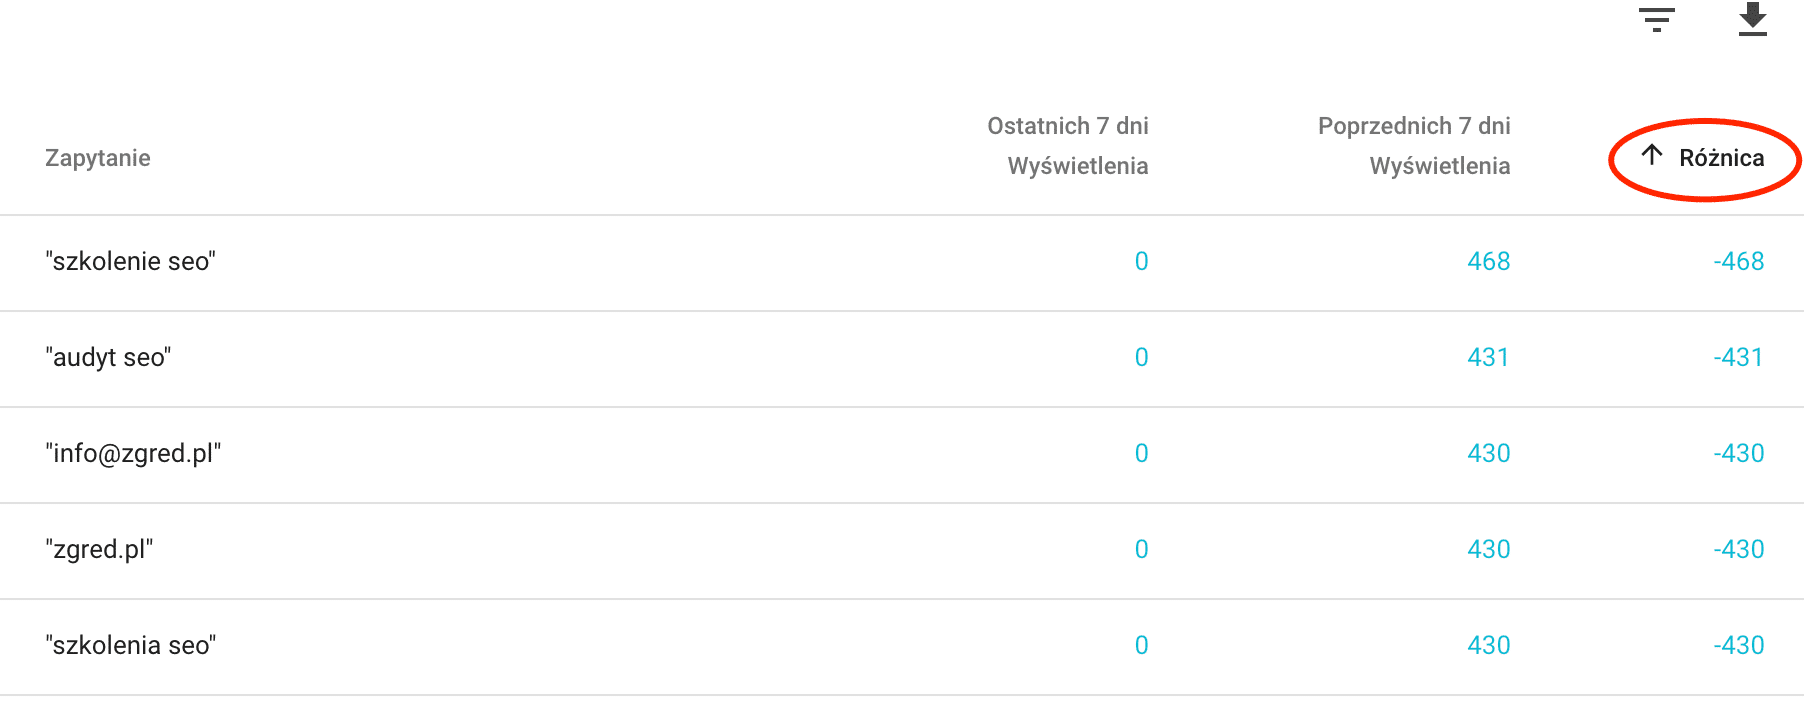Viewport: 1804px width, 712px height.
Task: Open the "szkolenie seo" query row
Action: [131, 262]
